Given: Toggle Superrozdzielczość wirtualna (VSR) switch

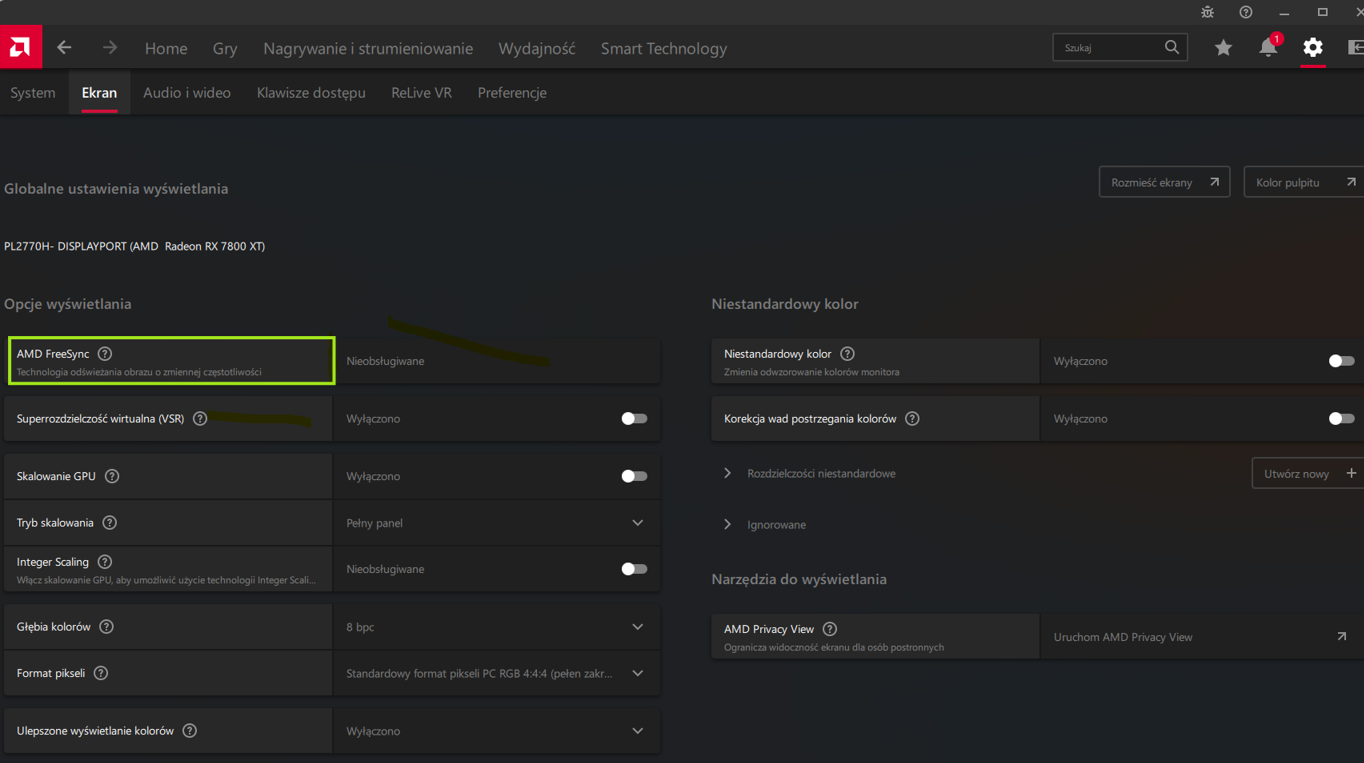Looking at the screenshot, I should click(634, 419).
